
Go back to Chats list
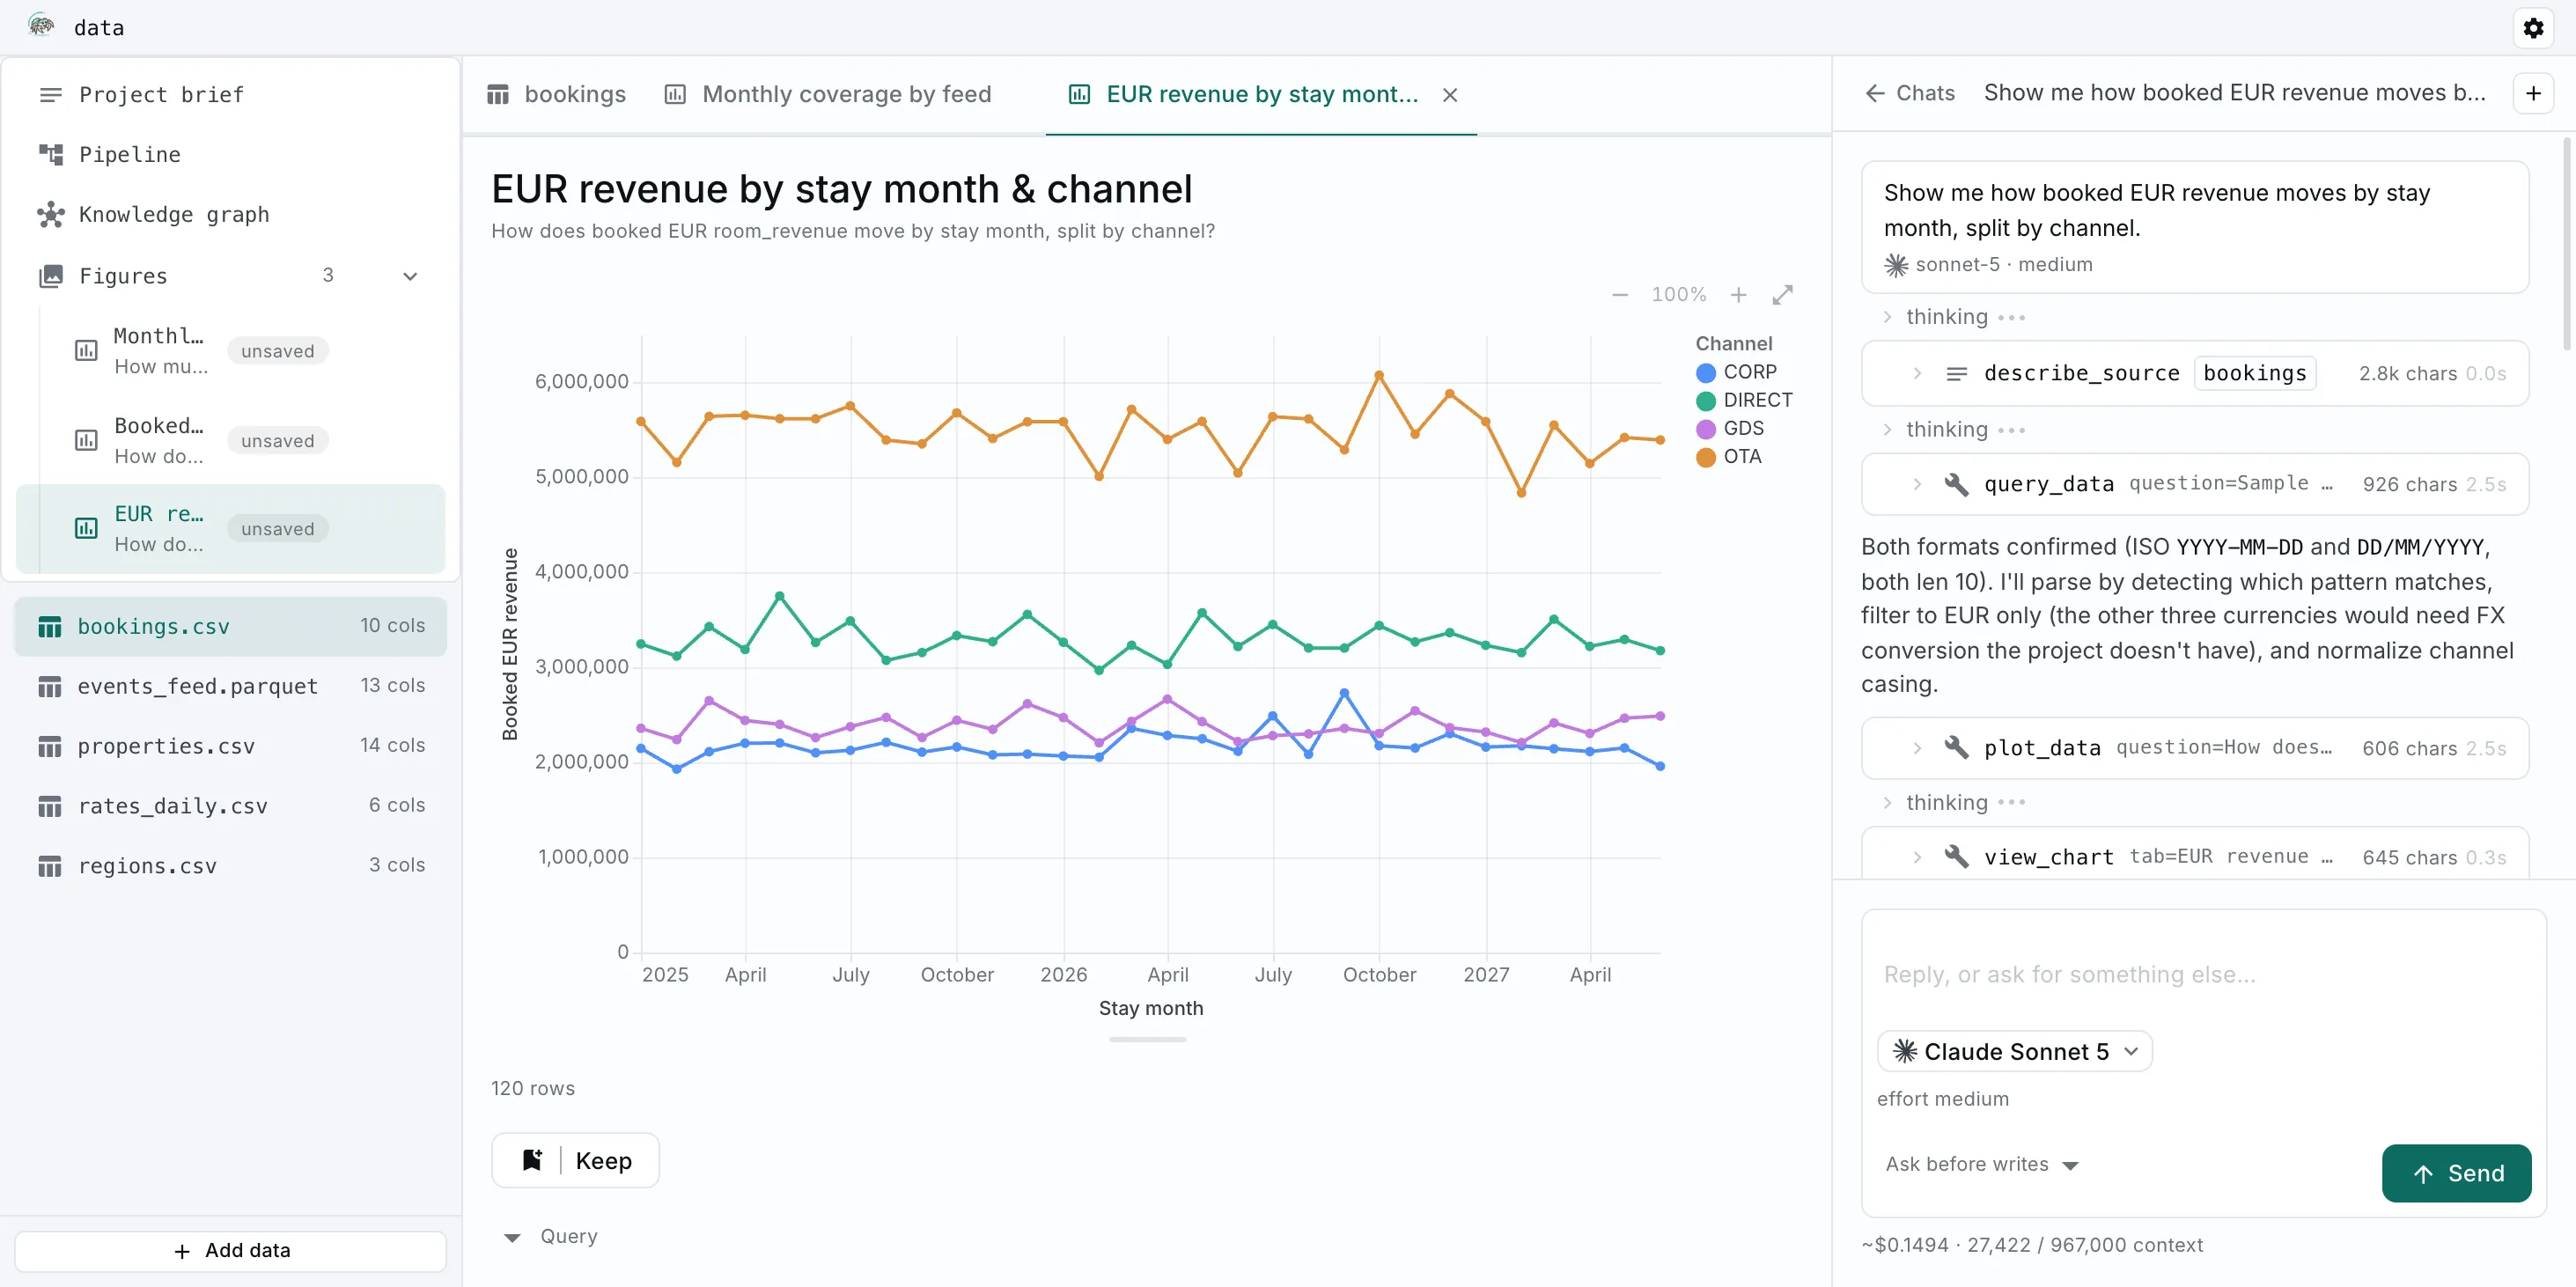click(x=1910, y=93)
